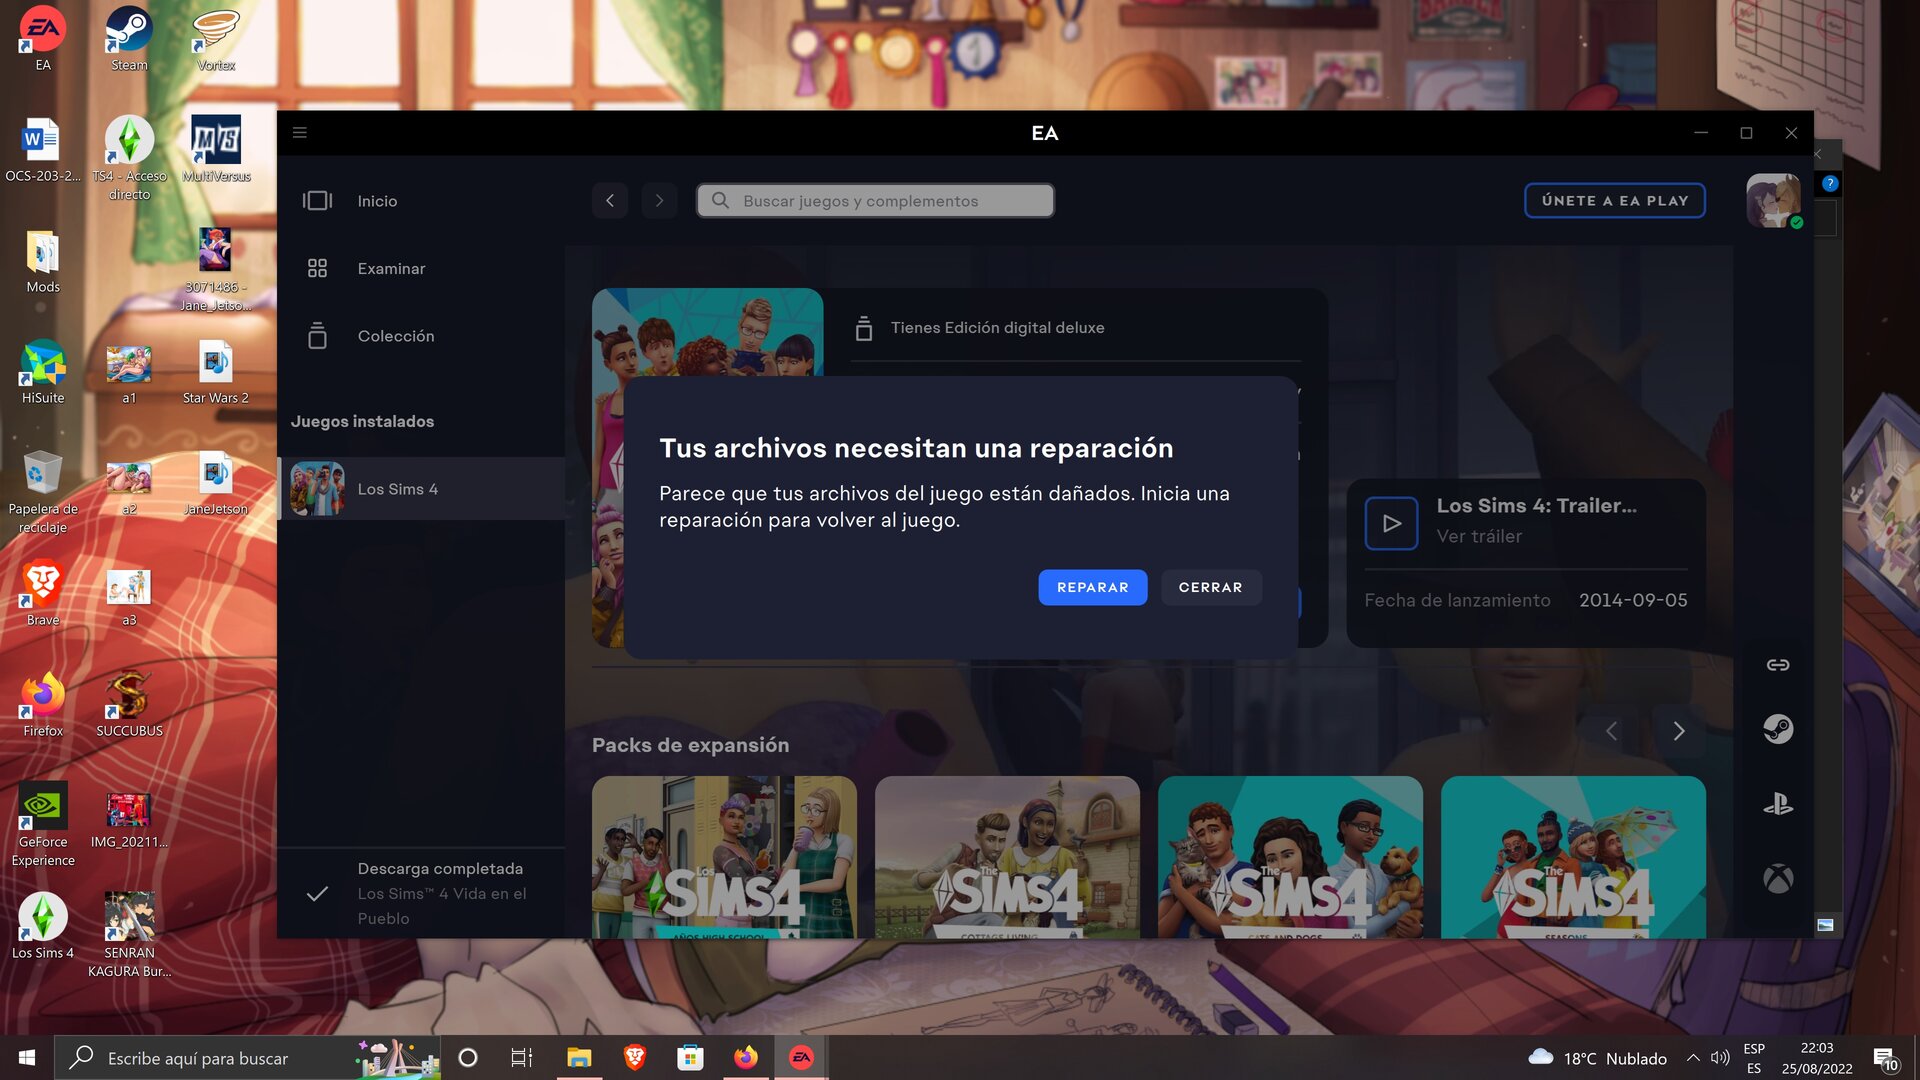Open the Seasons expansion pack thumbnail
1920x1080 pixels.
(1573, 857)
